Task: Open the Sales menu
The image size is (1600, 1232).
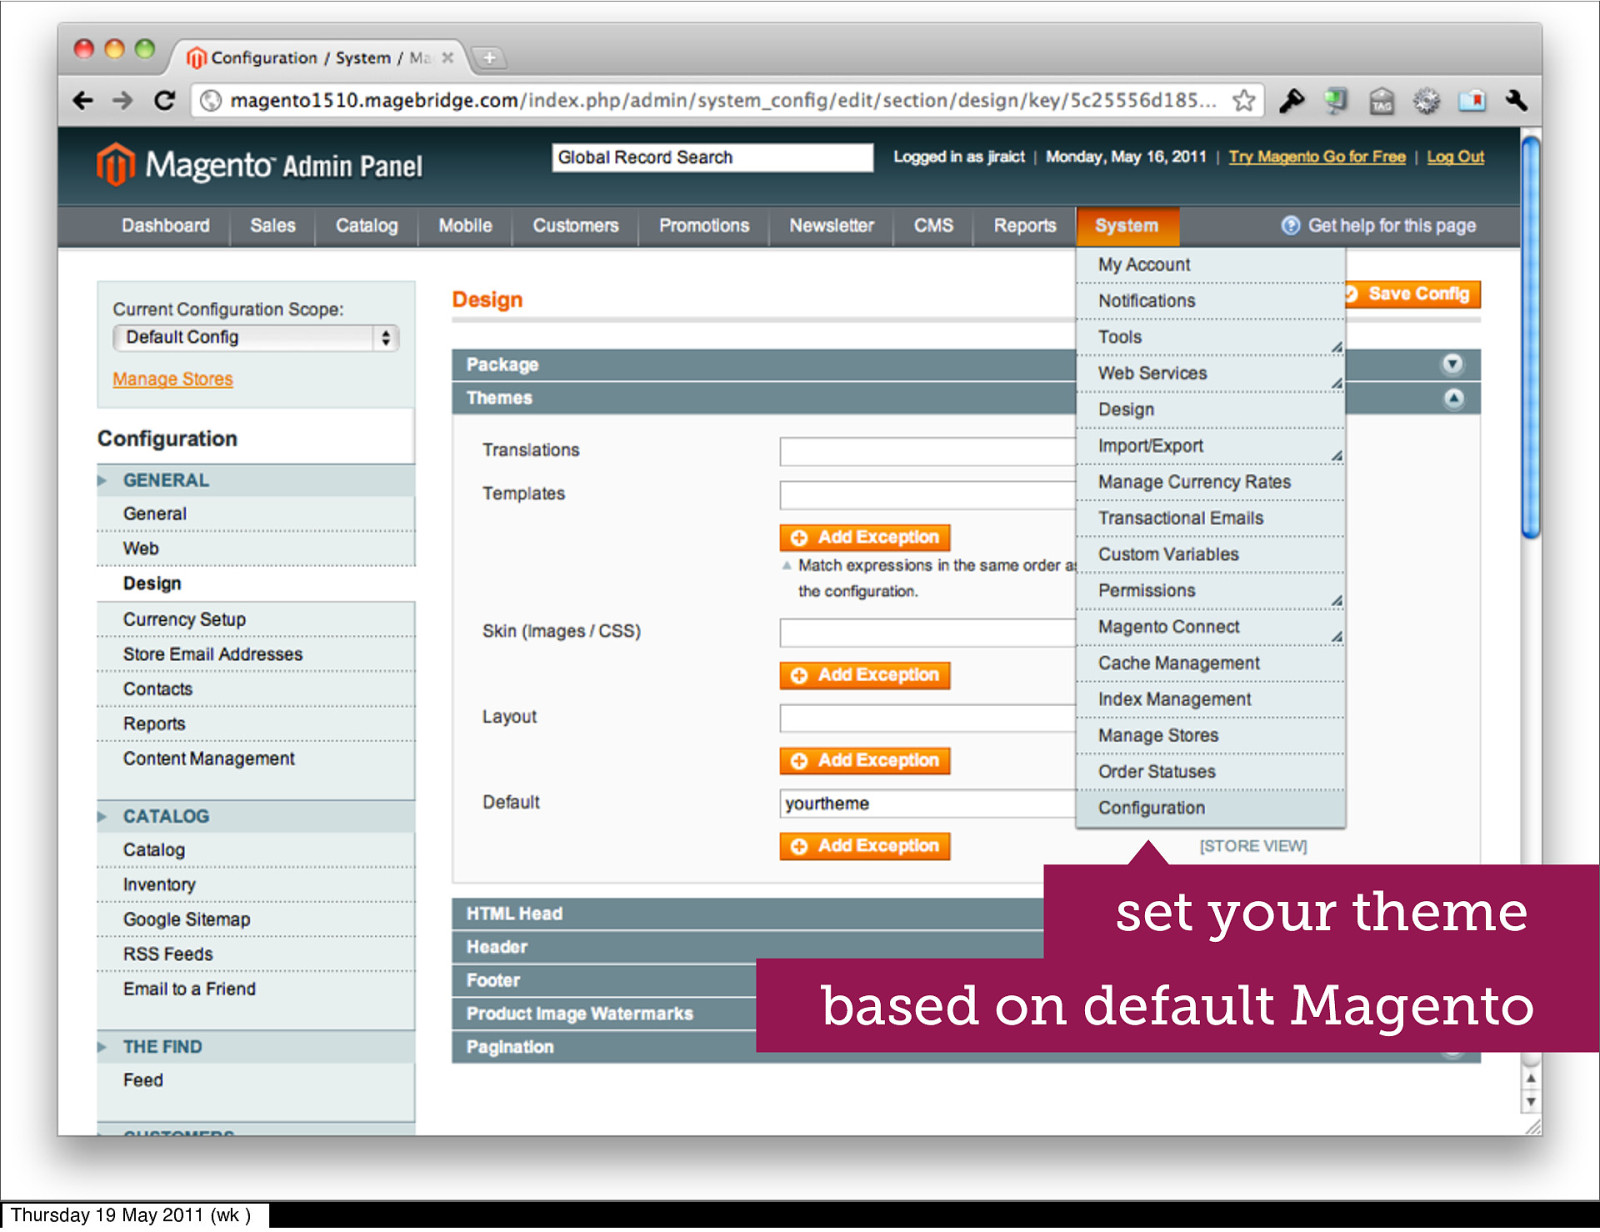Action: coord(273,226)
